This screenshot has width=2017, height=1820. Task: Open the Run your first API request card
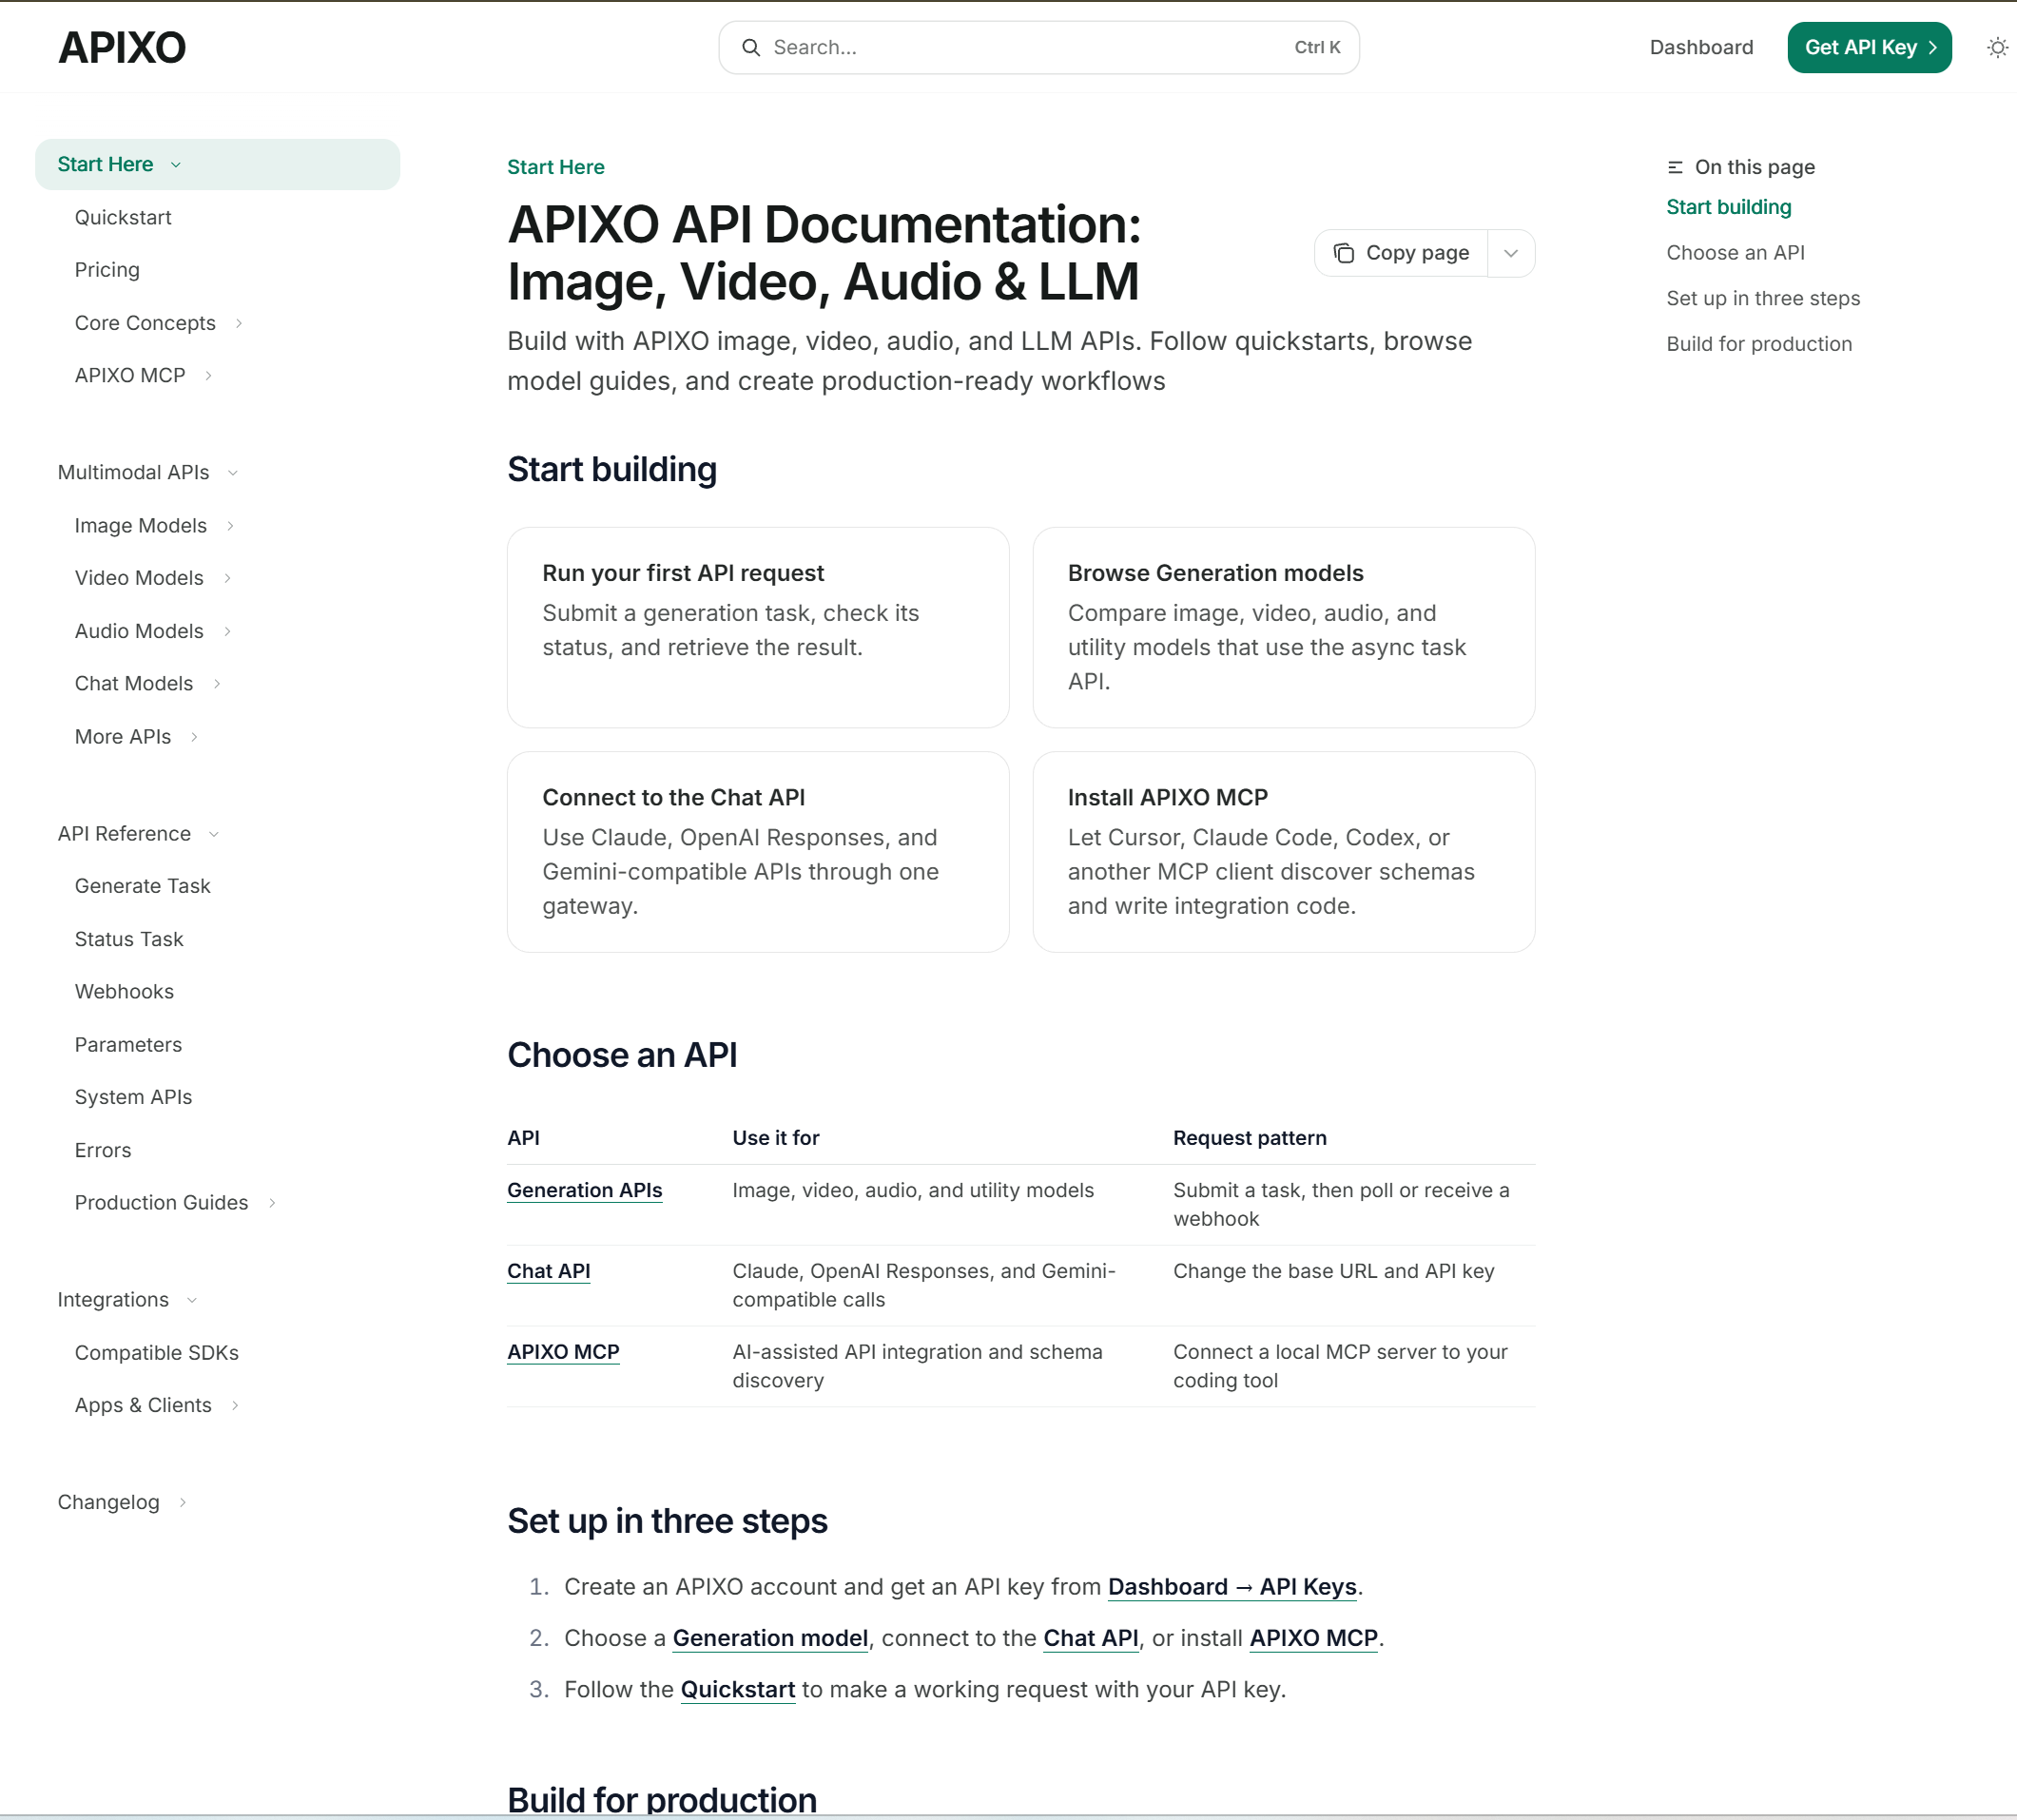[x=758, y=628]
